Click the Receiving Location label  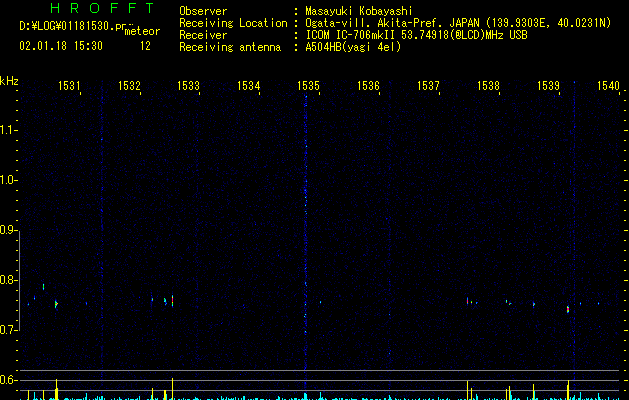(x=233, y=23)
